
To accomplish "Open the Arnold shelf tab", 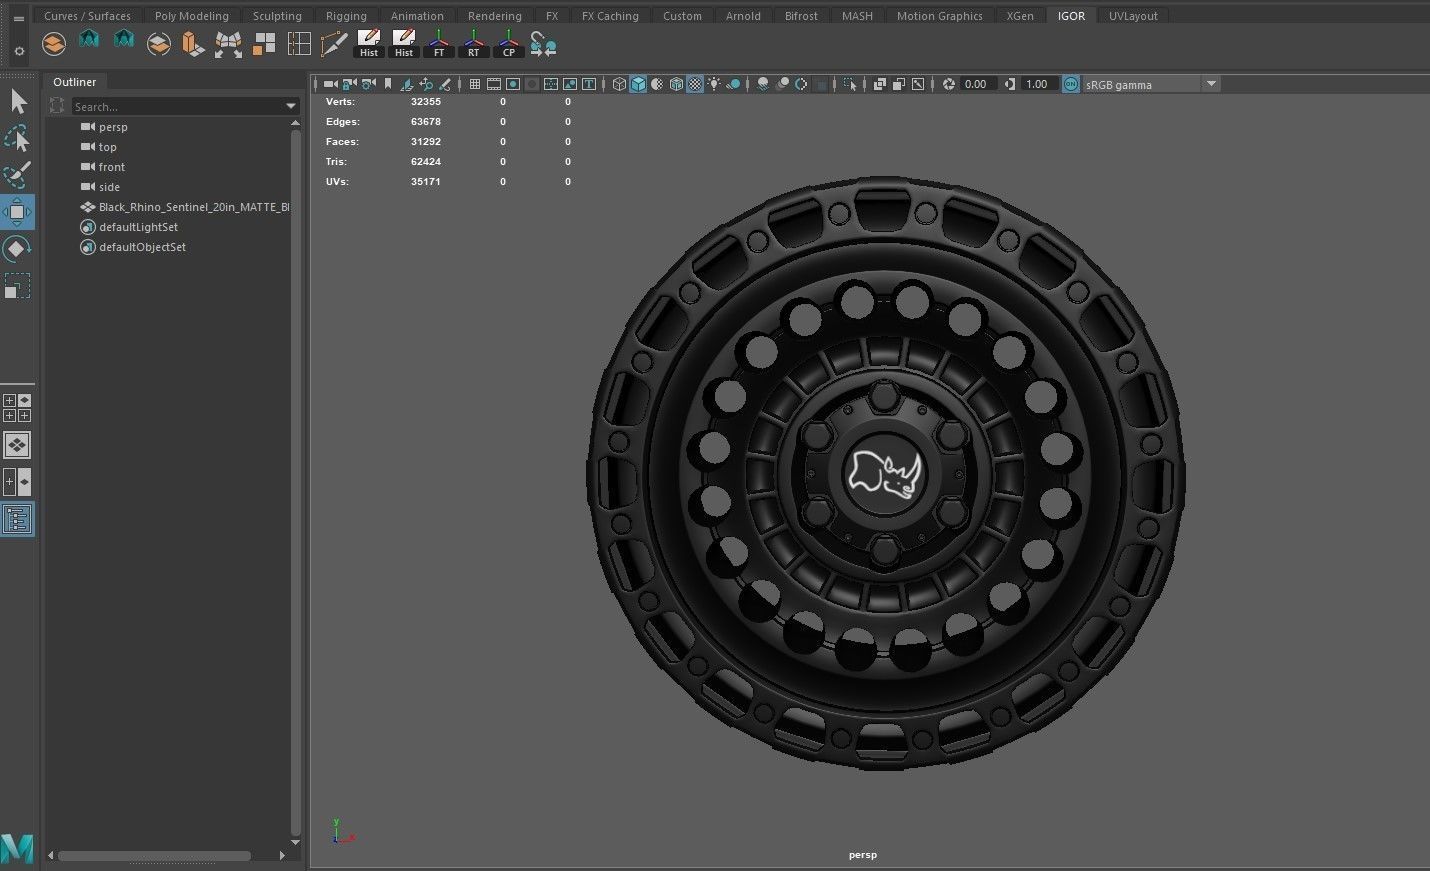I will point(743,16).
